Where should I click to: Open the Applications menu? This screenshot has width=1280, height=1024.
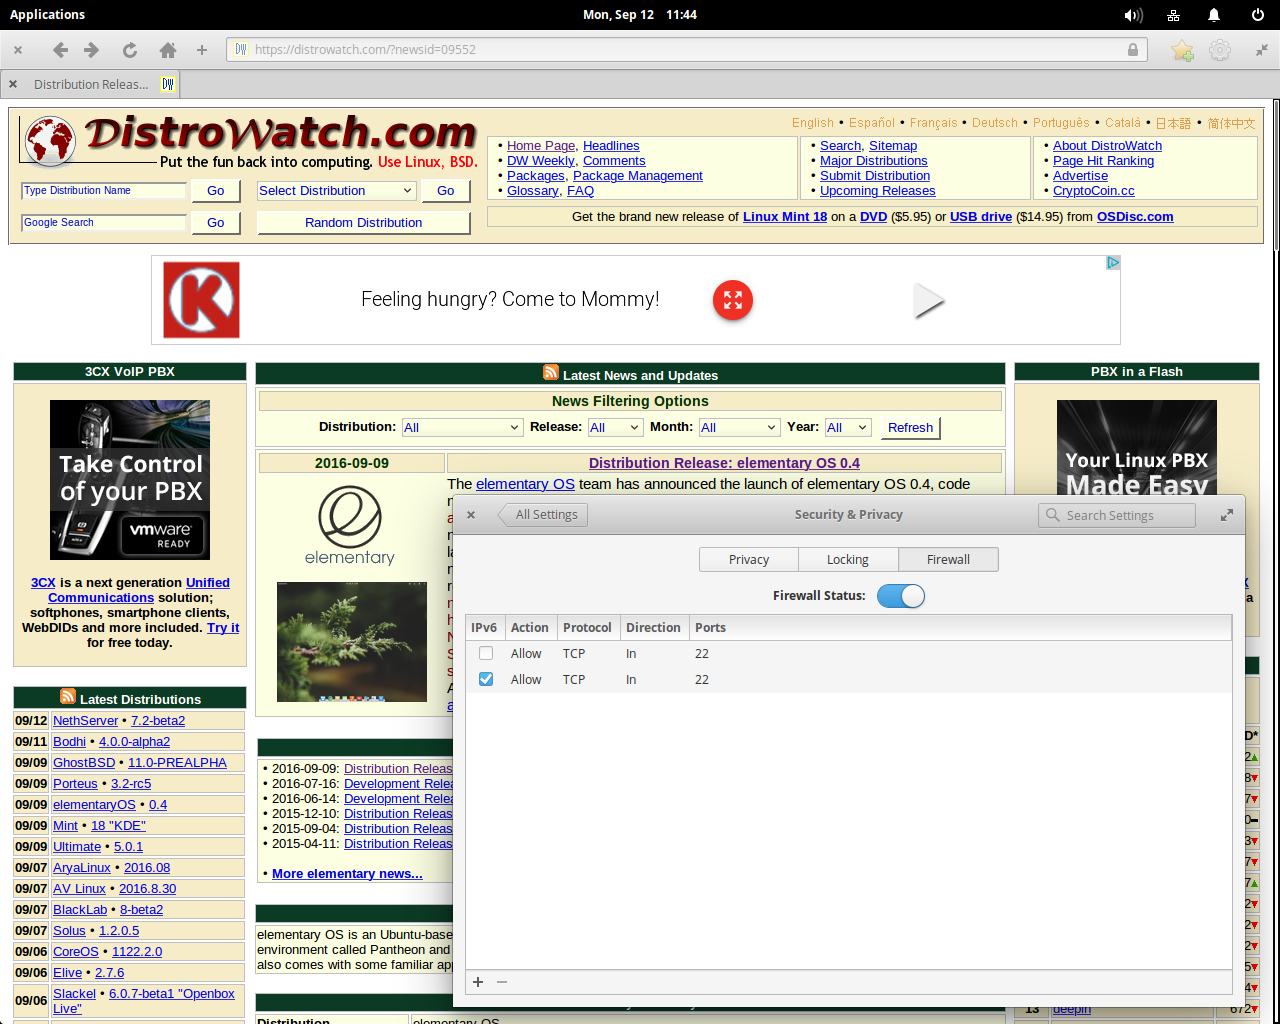pos(47,15)
